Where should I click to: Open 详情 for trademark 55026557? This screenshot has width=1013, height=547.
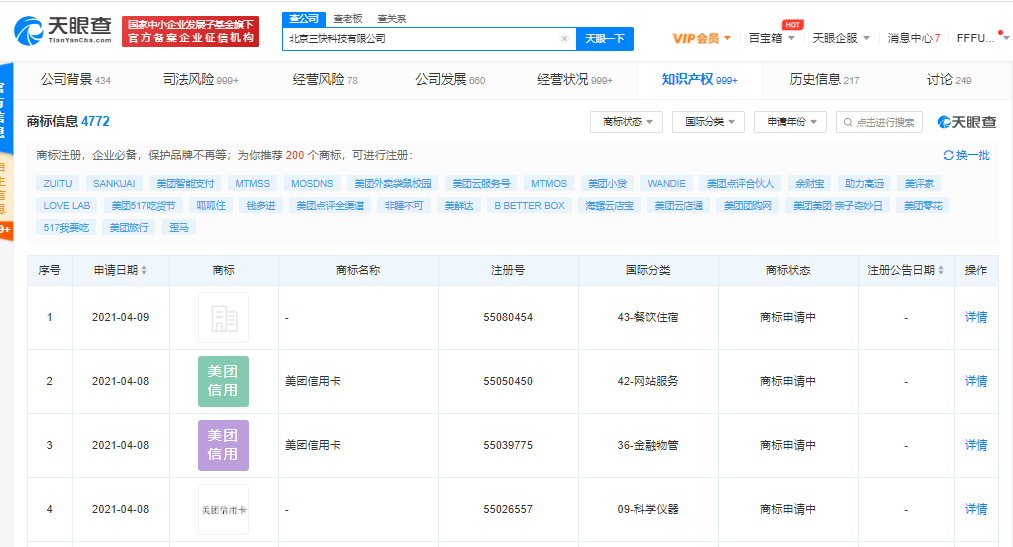976,509
